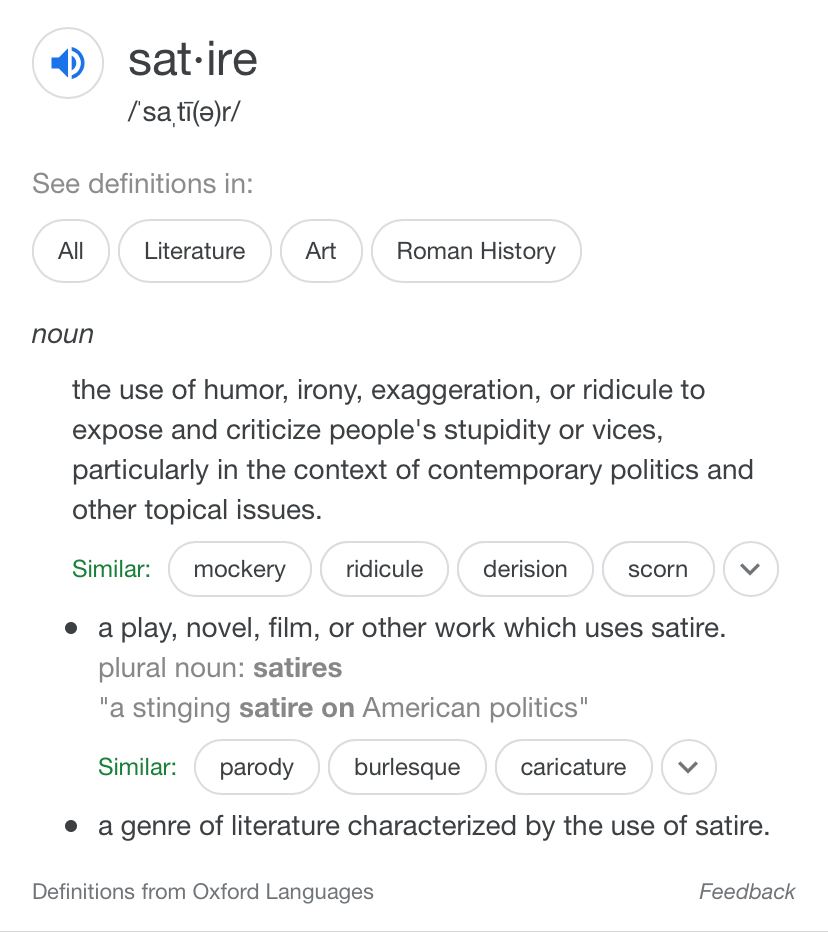Image resolution: width=828 pixels, height=932 pixels.
Task: Select the All definitions filter
Action: coord(69,251)
